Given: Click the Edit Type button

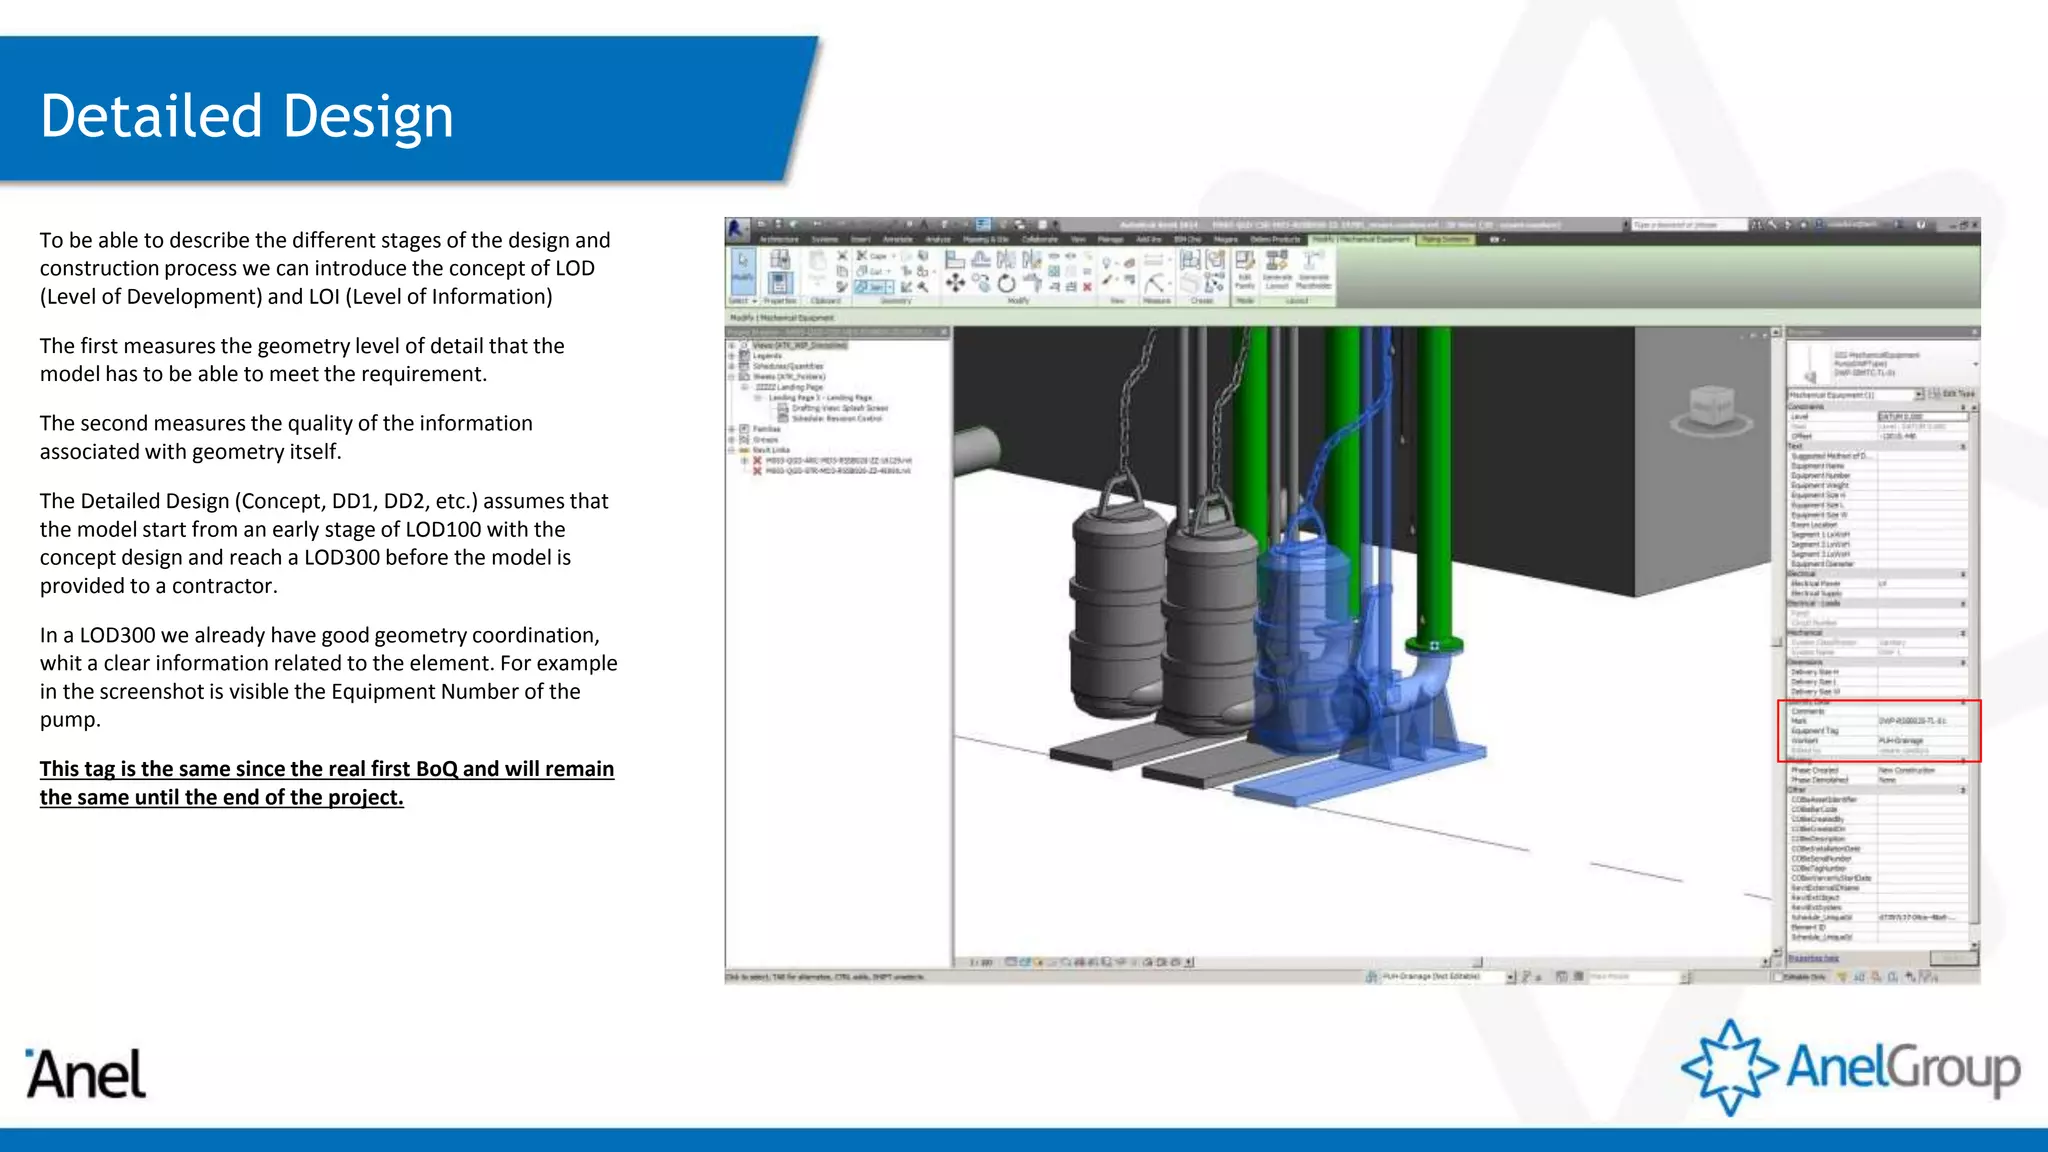Looking at the screenshot, I should (x=1951, y=395).
